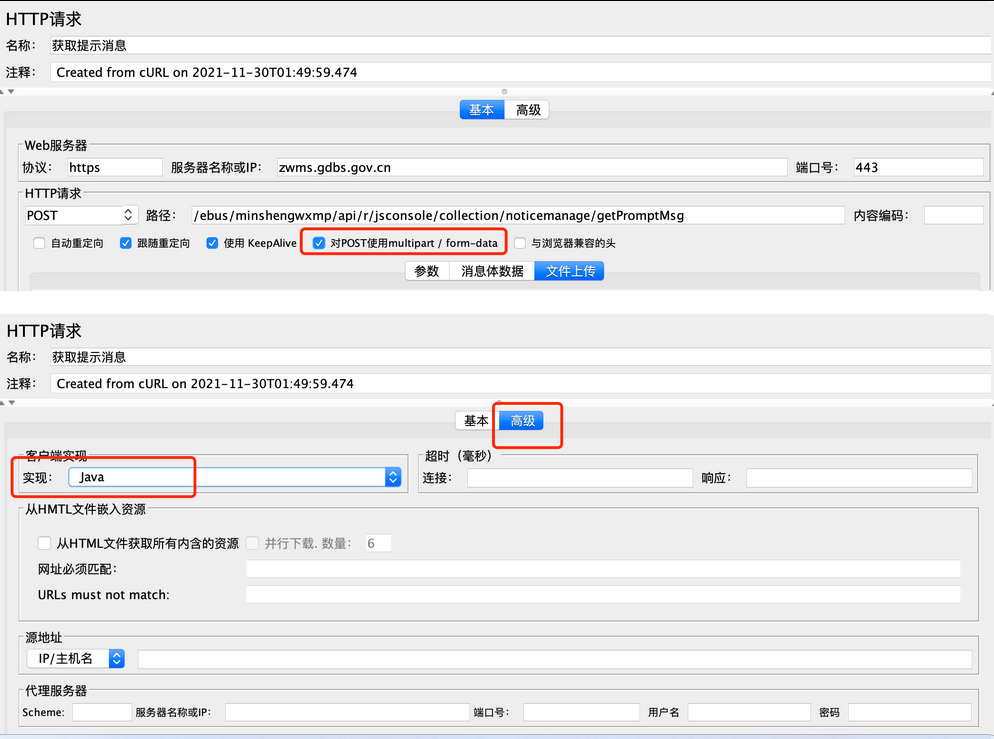Image resolution: width=994 pixels, height=739 pixels.
Task: Click the proxy 用户名 field
Action: (749, 712)
